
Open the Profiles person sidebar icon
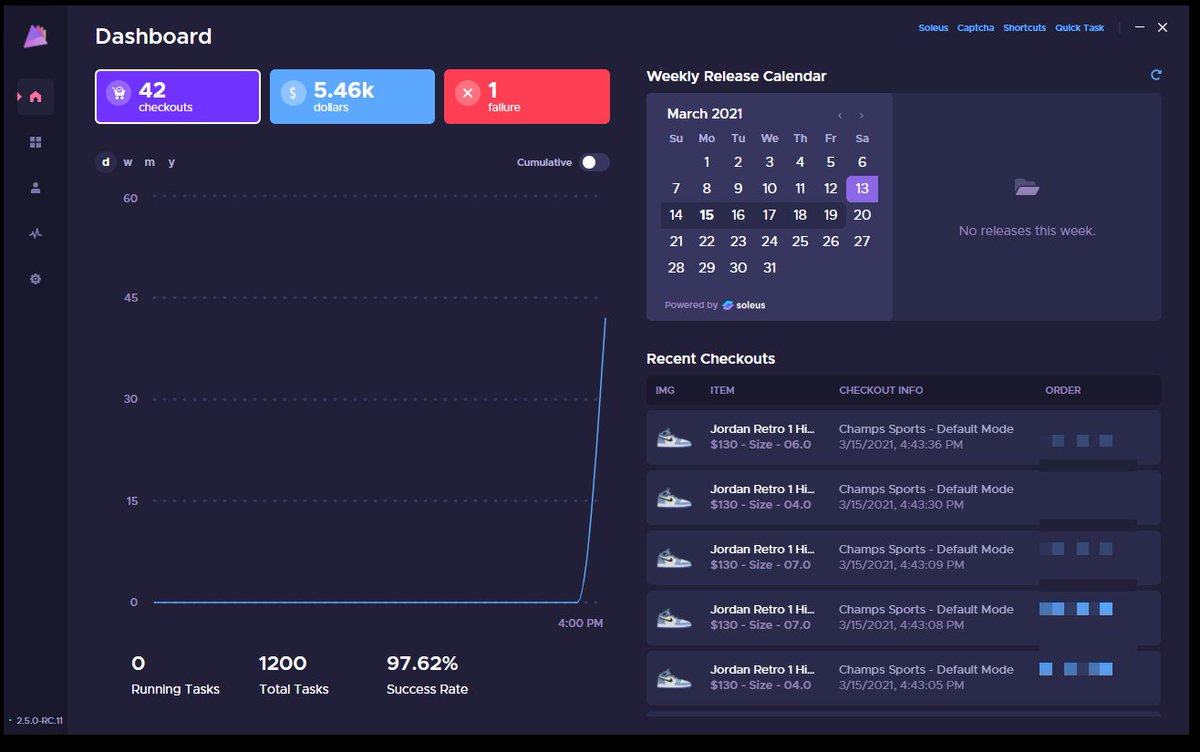coord(36,188)
